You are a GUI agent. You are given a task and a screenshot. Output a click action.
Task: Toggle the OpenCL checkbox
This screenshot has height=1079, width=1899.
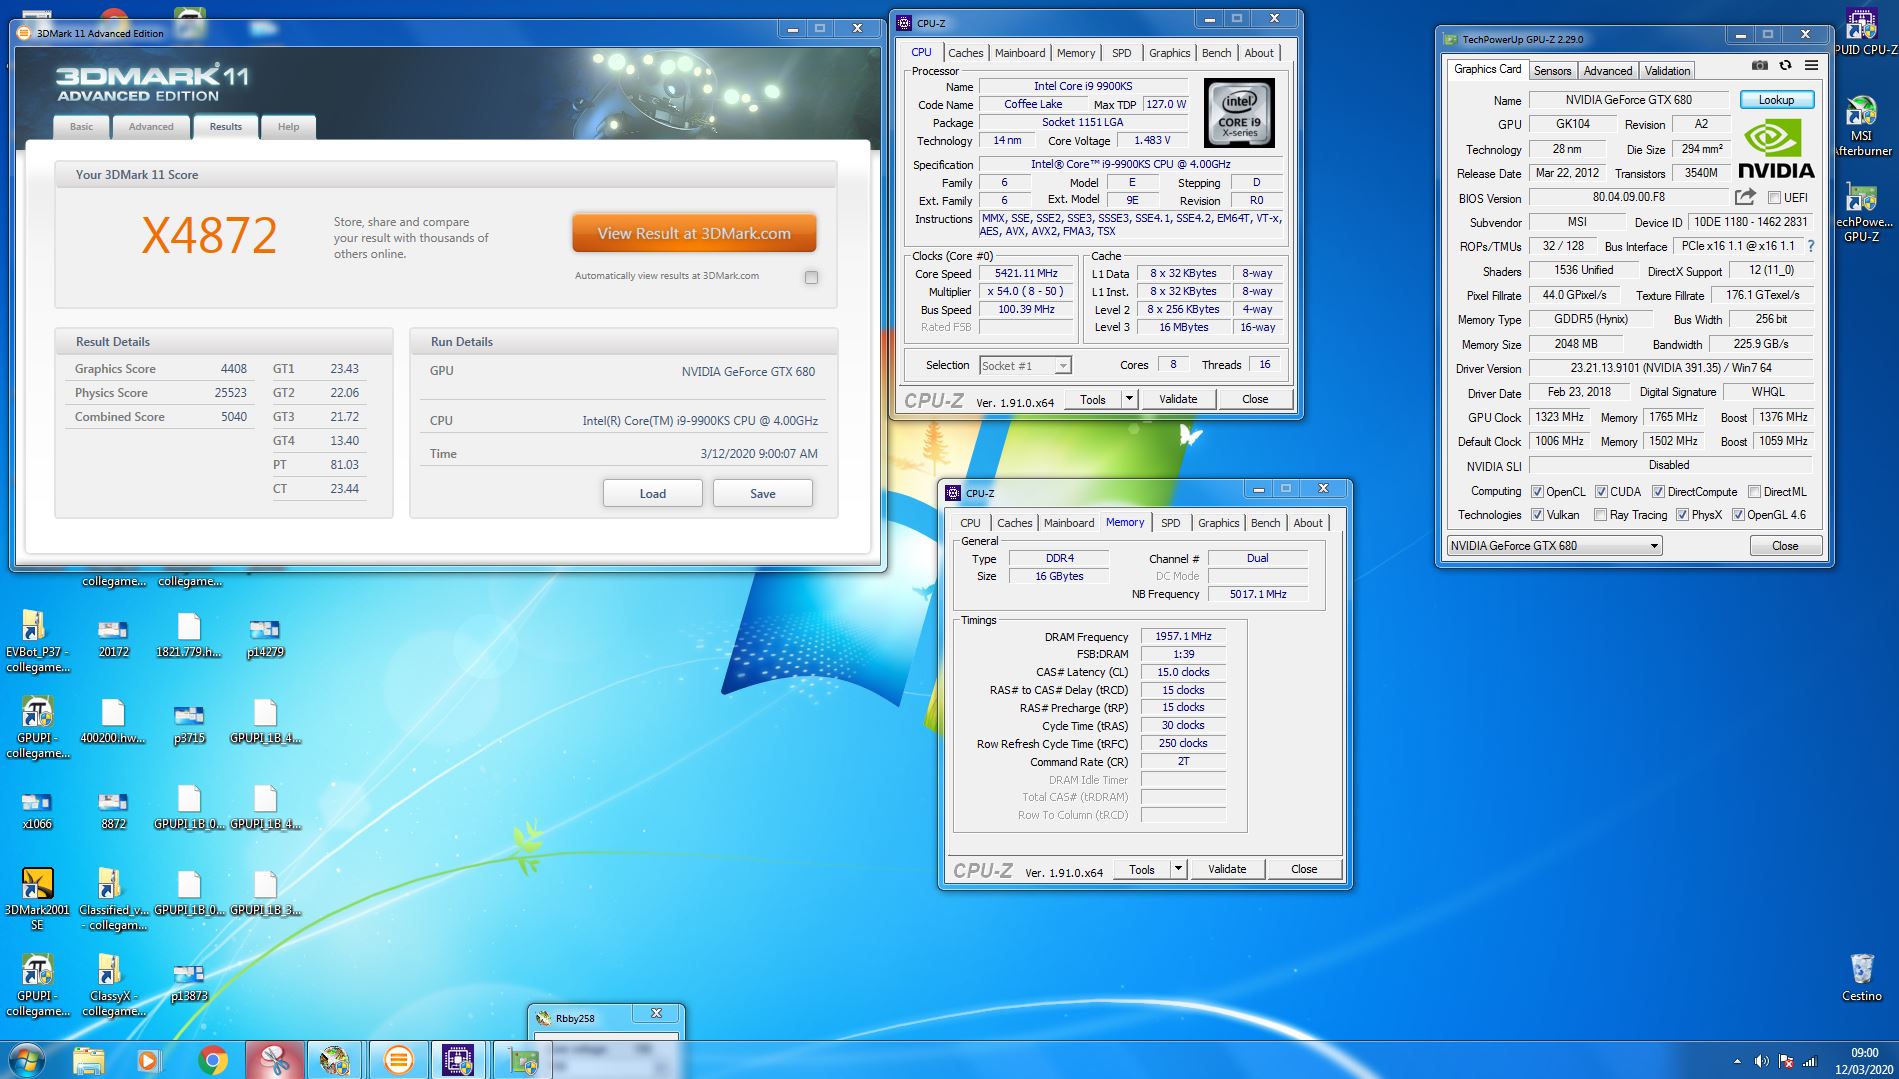(1538, 491)
